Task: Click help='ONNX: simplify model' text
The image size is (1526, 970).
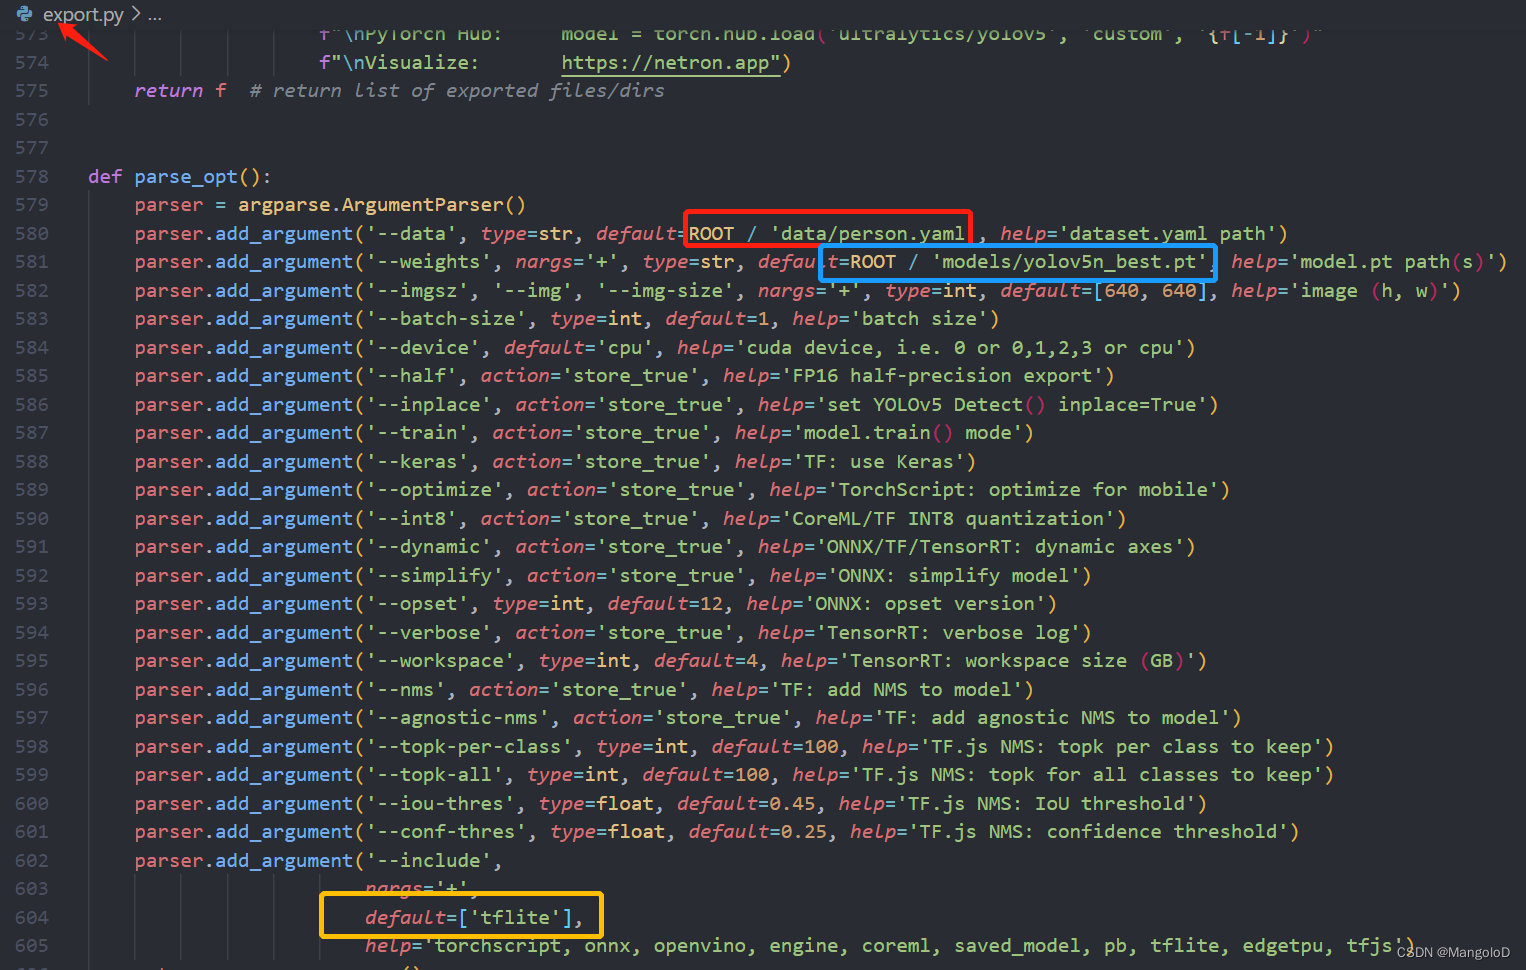Action: pyautogui.click(x=925, y=576)
